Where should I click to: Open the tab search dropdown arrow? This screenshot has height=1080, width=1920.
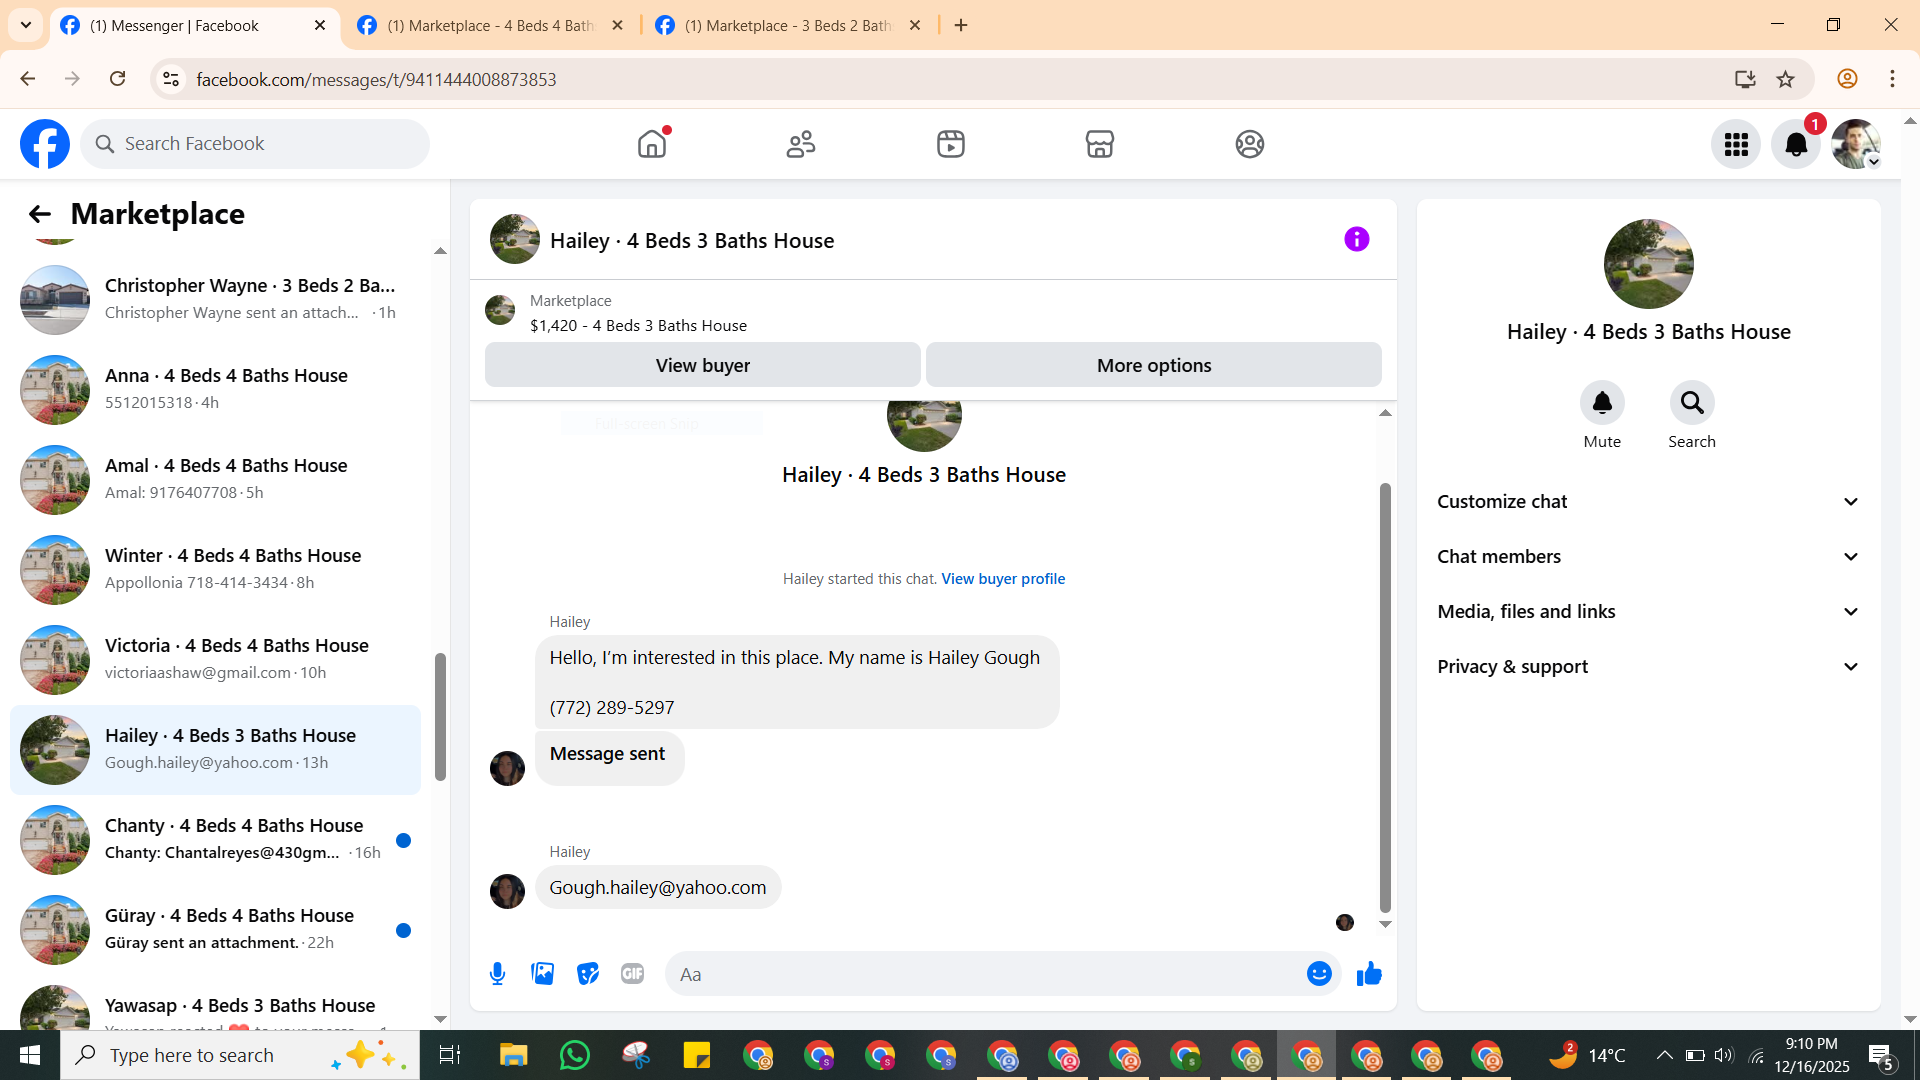[26, 25]
